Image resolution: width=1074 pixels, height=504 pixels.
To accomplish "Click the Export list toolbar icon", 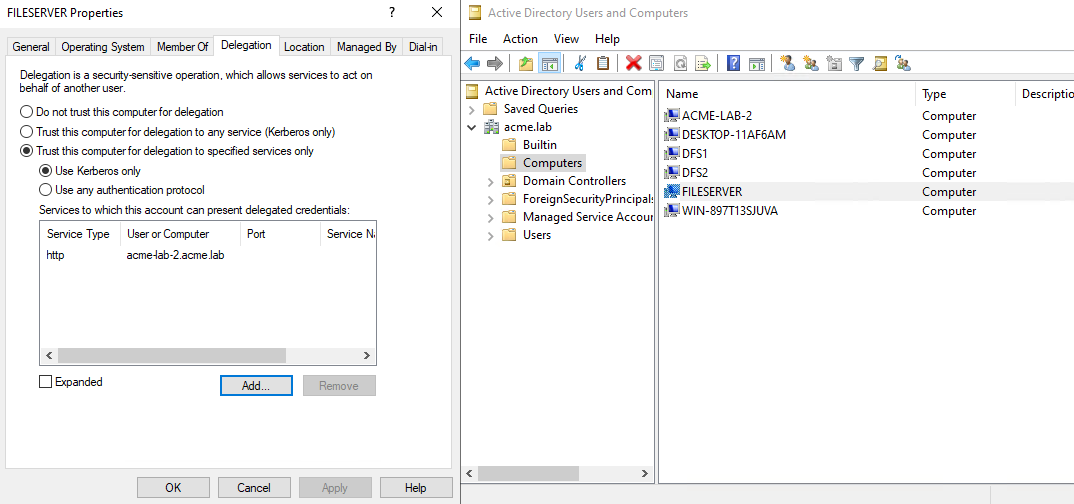I will pos(703,63).
